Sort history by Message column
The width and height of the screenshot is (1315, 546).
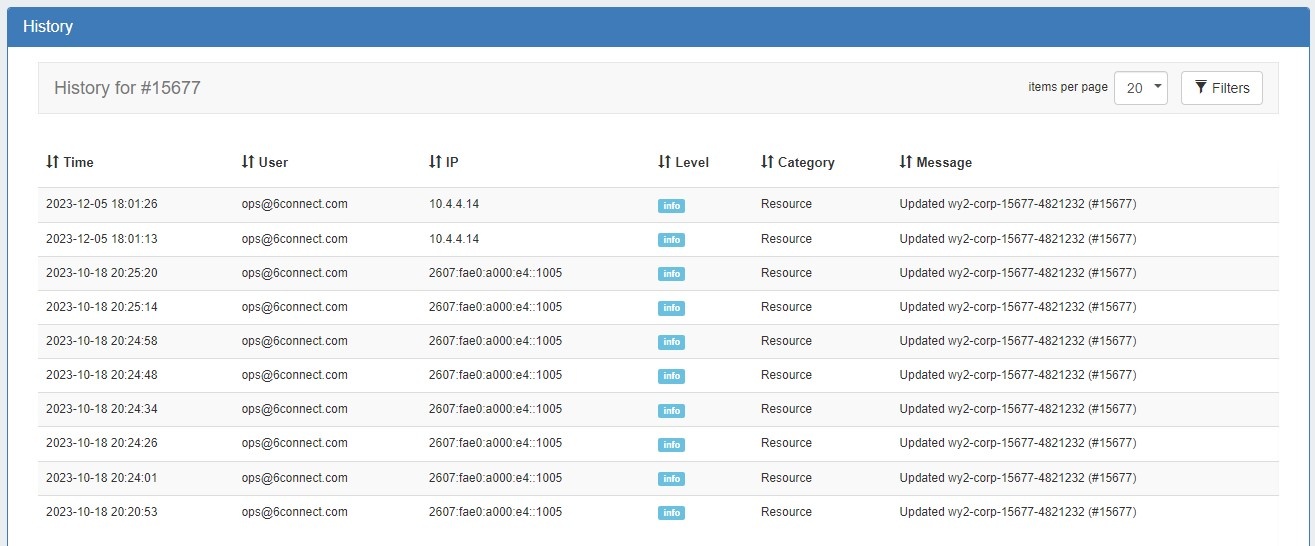click(x=936, y=162)
